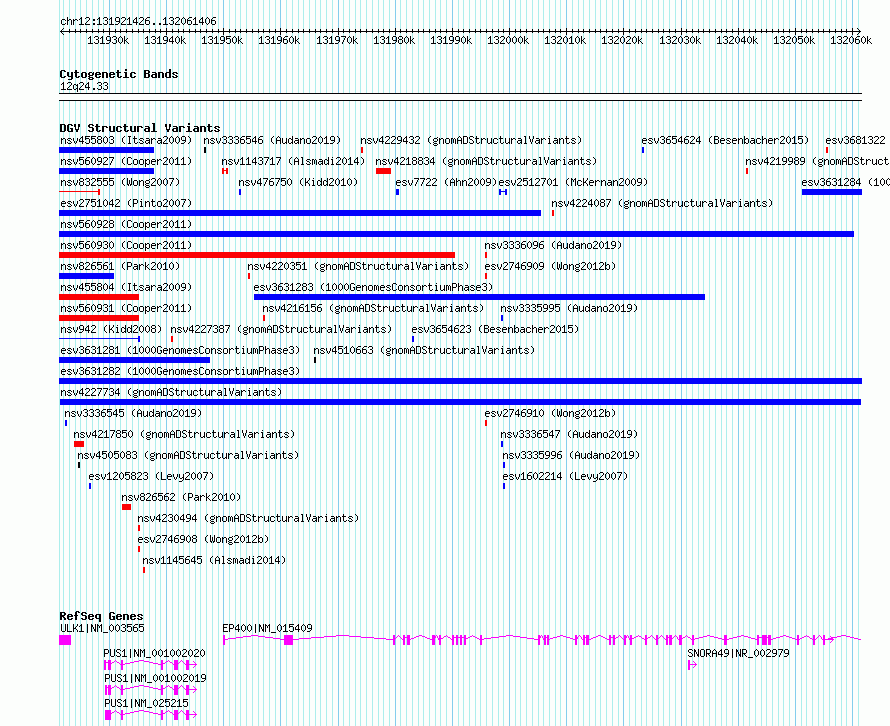Select nsv4505083 gnomAD variant label
Image resolution: width=890 pixels, height=726 pixels.
[x=188, y=455]
